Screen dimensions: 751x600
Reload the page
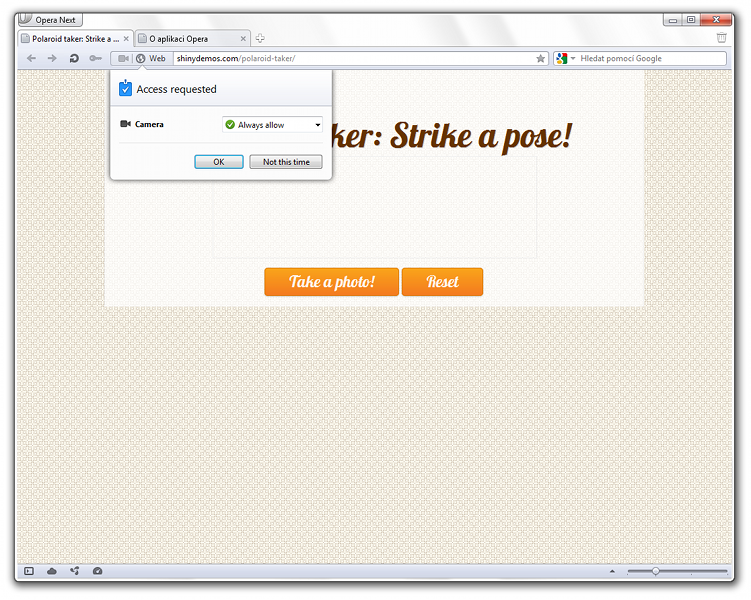click(x=74, y=58)
